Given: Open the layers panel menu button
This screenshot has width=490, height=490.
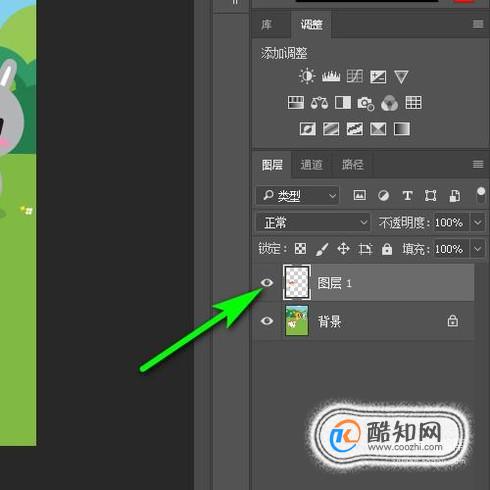Looking at the screenshot, I should point(478,164).
